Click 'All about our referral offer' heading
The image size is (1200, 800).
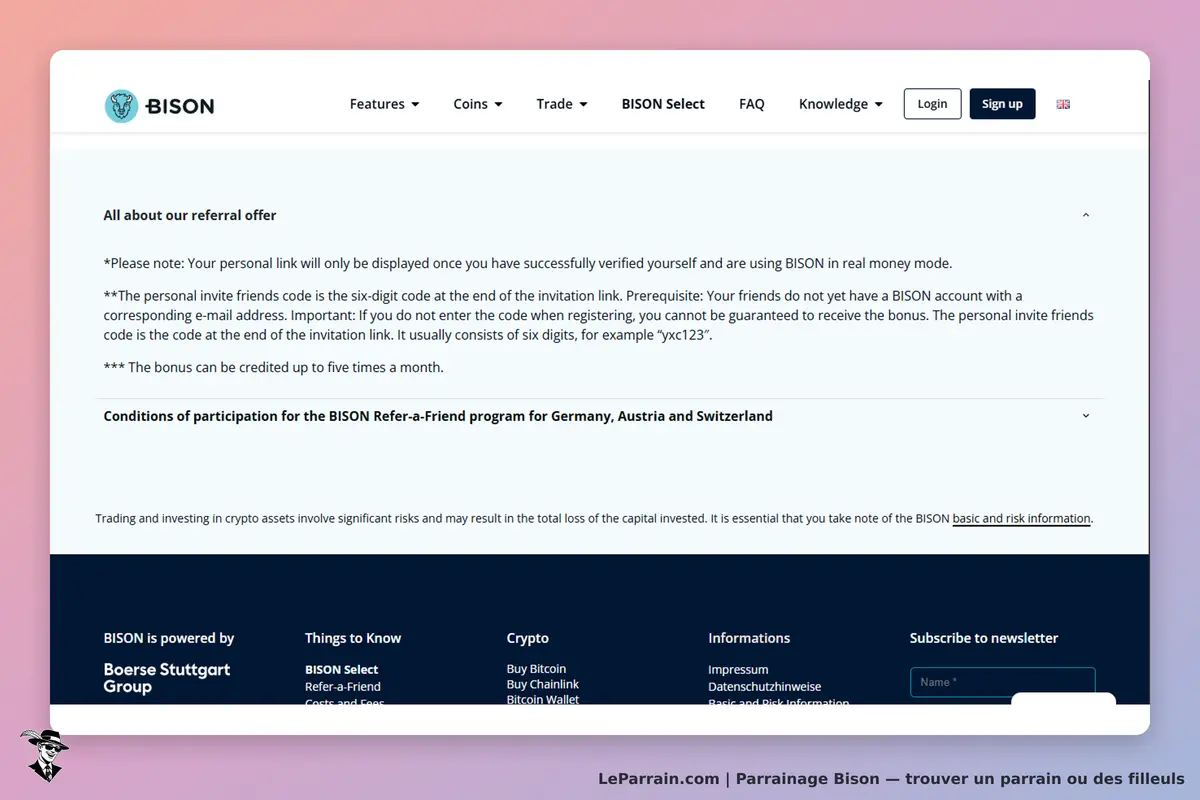[190, 215]
